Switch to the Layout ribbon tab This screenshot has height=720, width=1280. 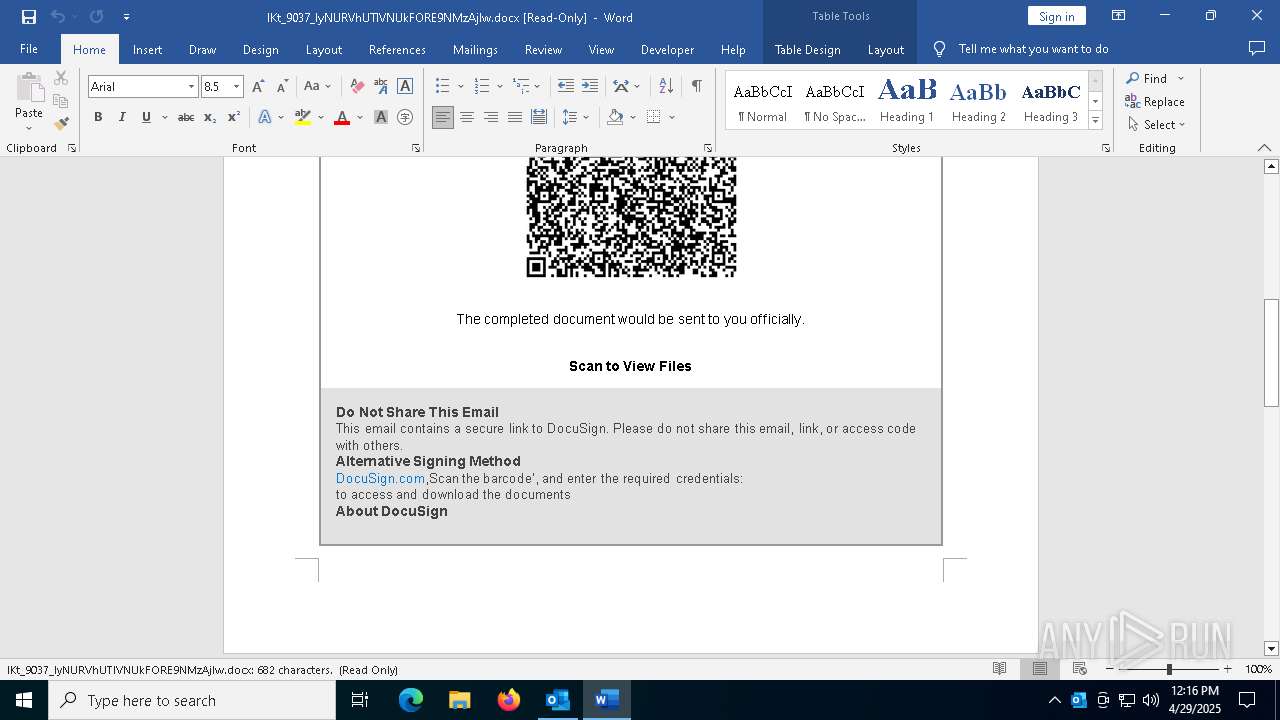[x=324, y=49]
